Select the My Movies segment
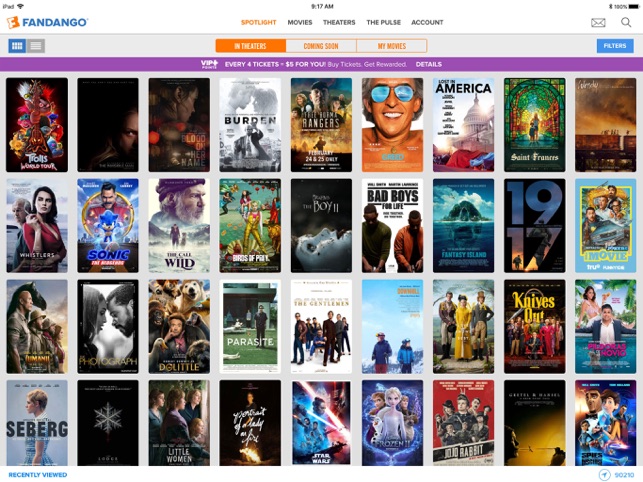Screen dimensions: 643x482 (392, 46)
